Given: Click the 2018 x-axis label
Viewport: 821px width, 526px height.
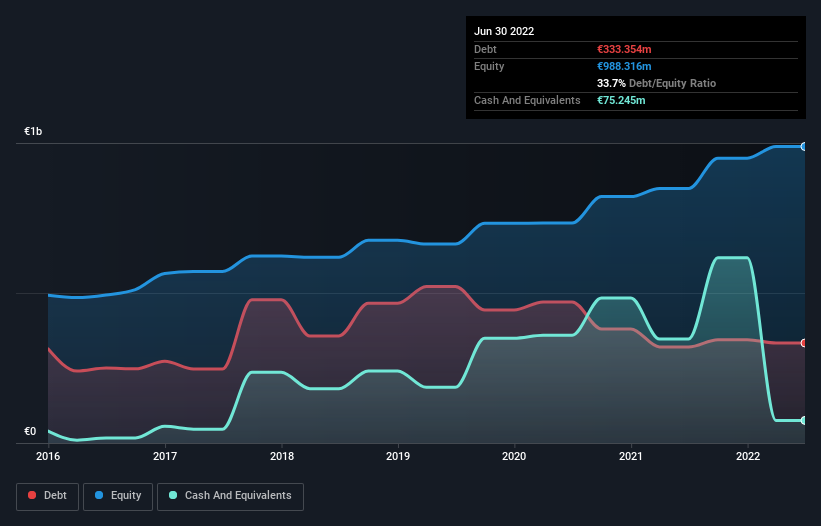Looking at the screenshot, I should click(282, 456).
